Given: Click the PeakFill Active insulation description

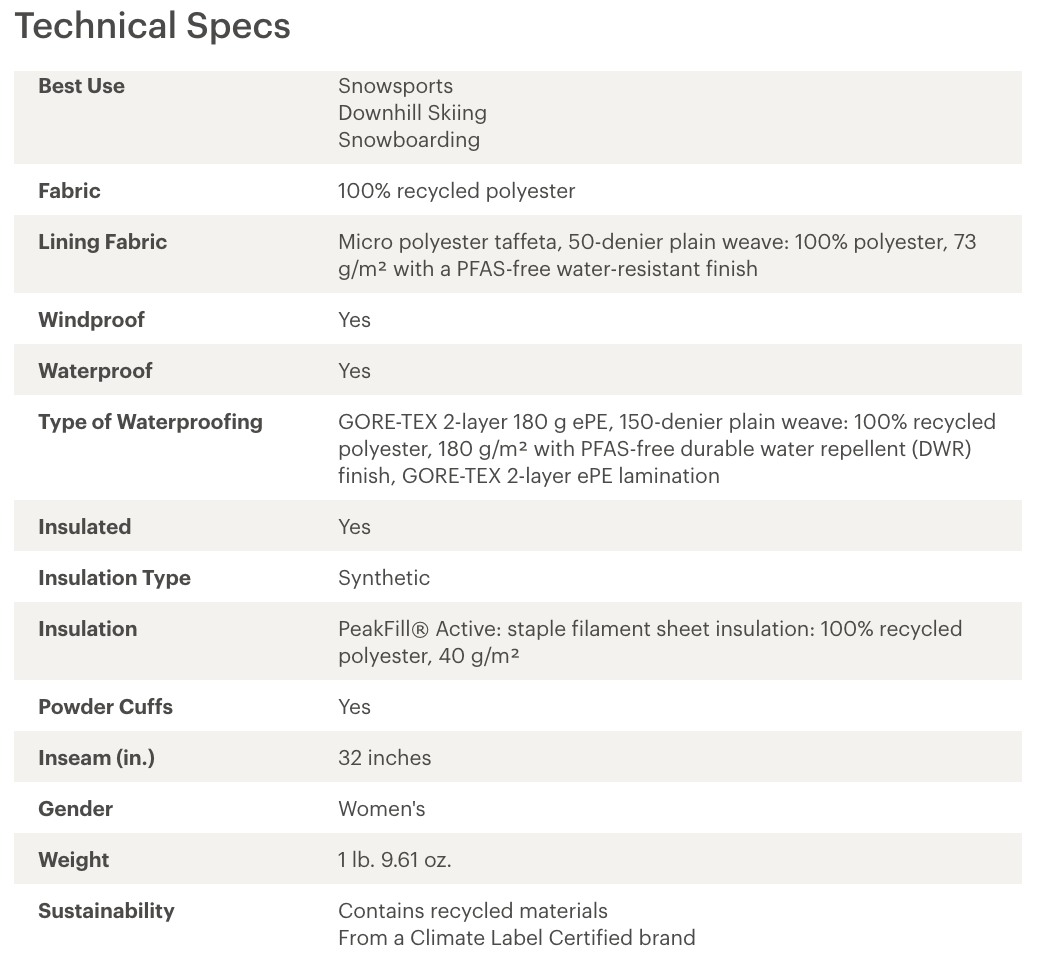Looking at the screenshot, I should (x=650, y=642).
